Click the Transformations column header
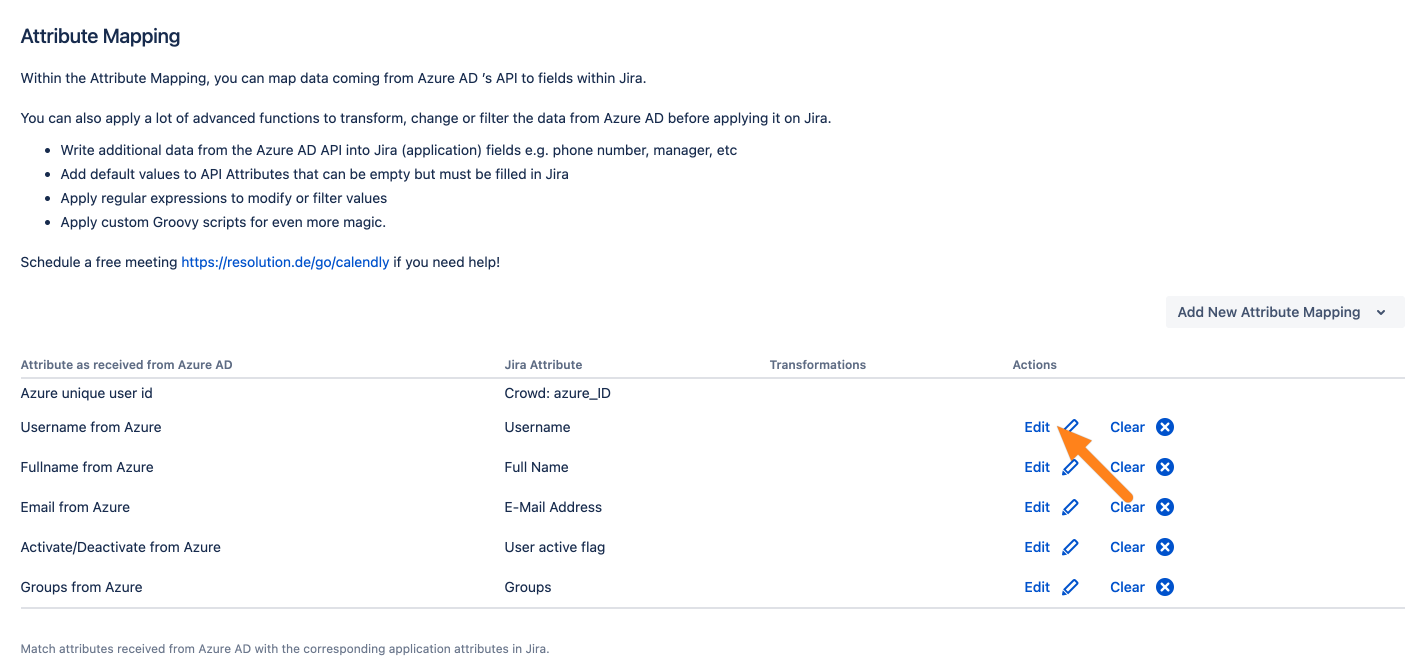Viewport: 1409px width, 672px height. click(x=817, y=365)
